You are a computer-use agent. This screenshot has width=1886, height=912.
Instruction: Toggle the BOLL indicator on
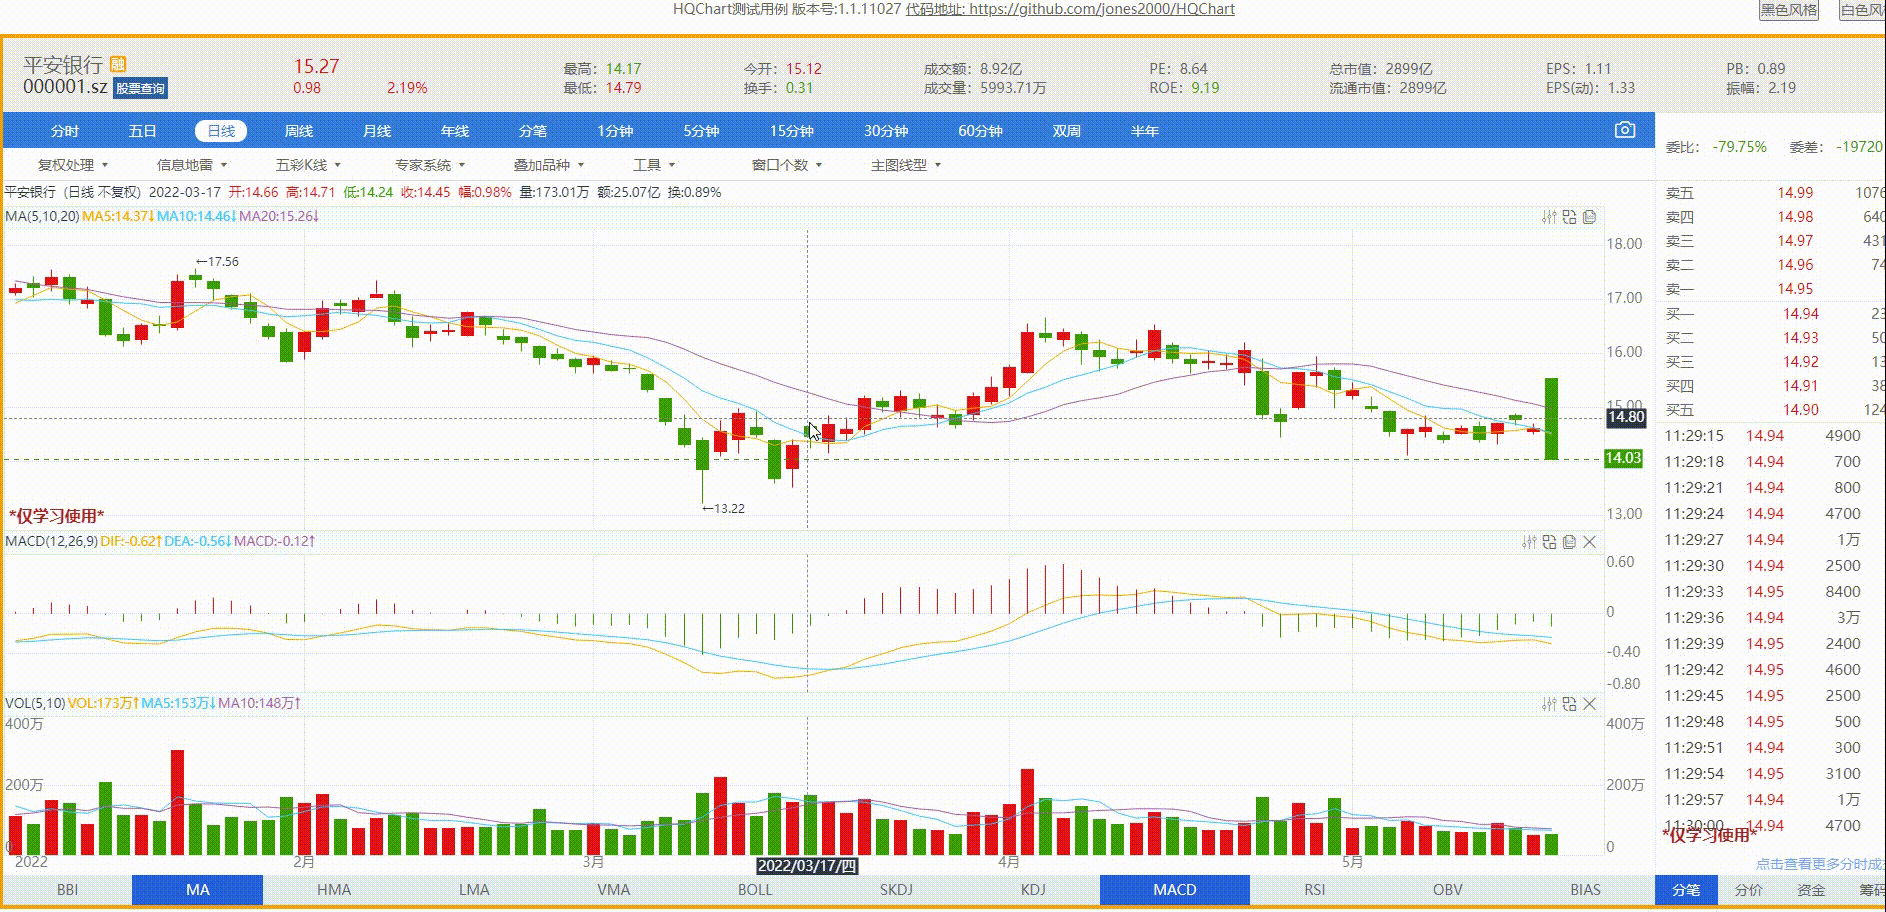755,889
